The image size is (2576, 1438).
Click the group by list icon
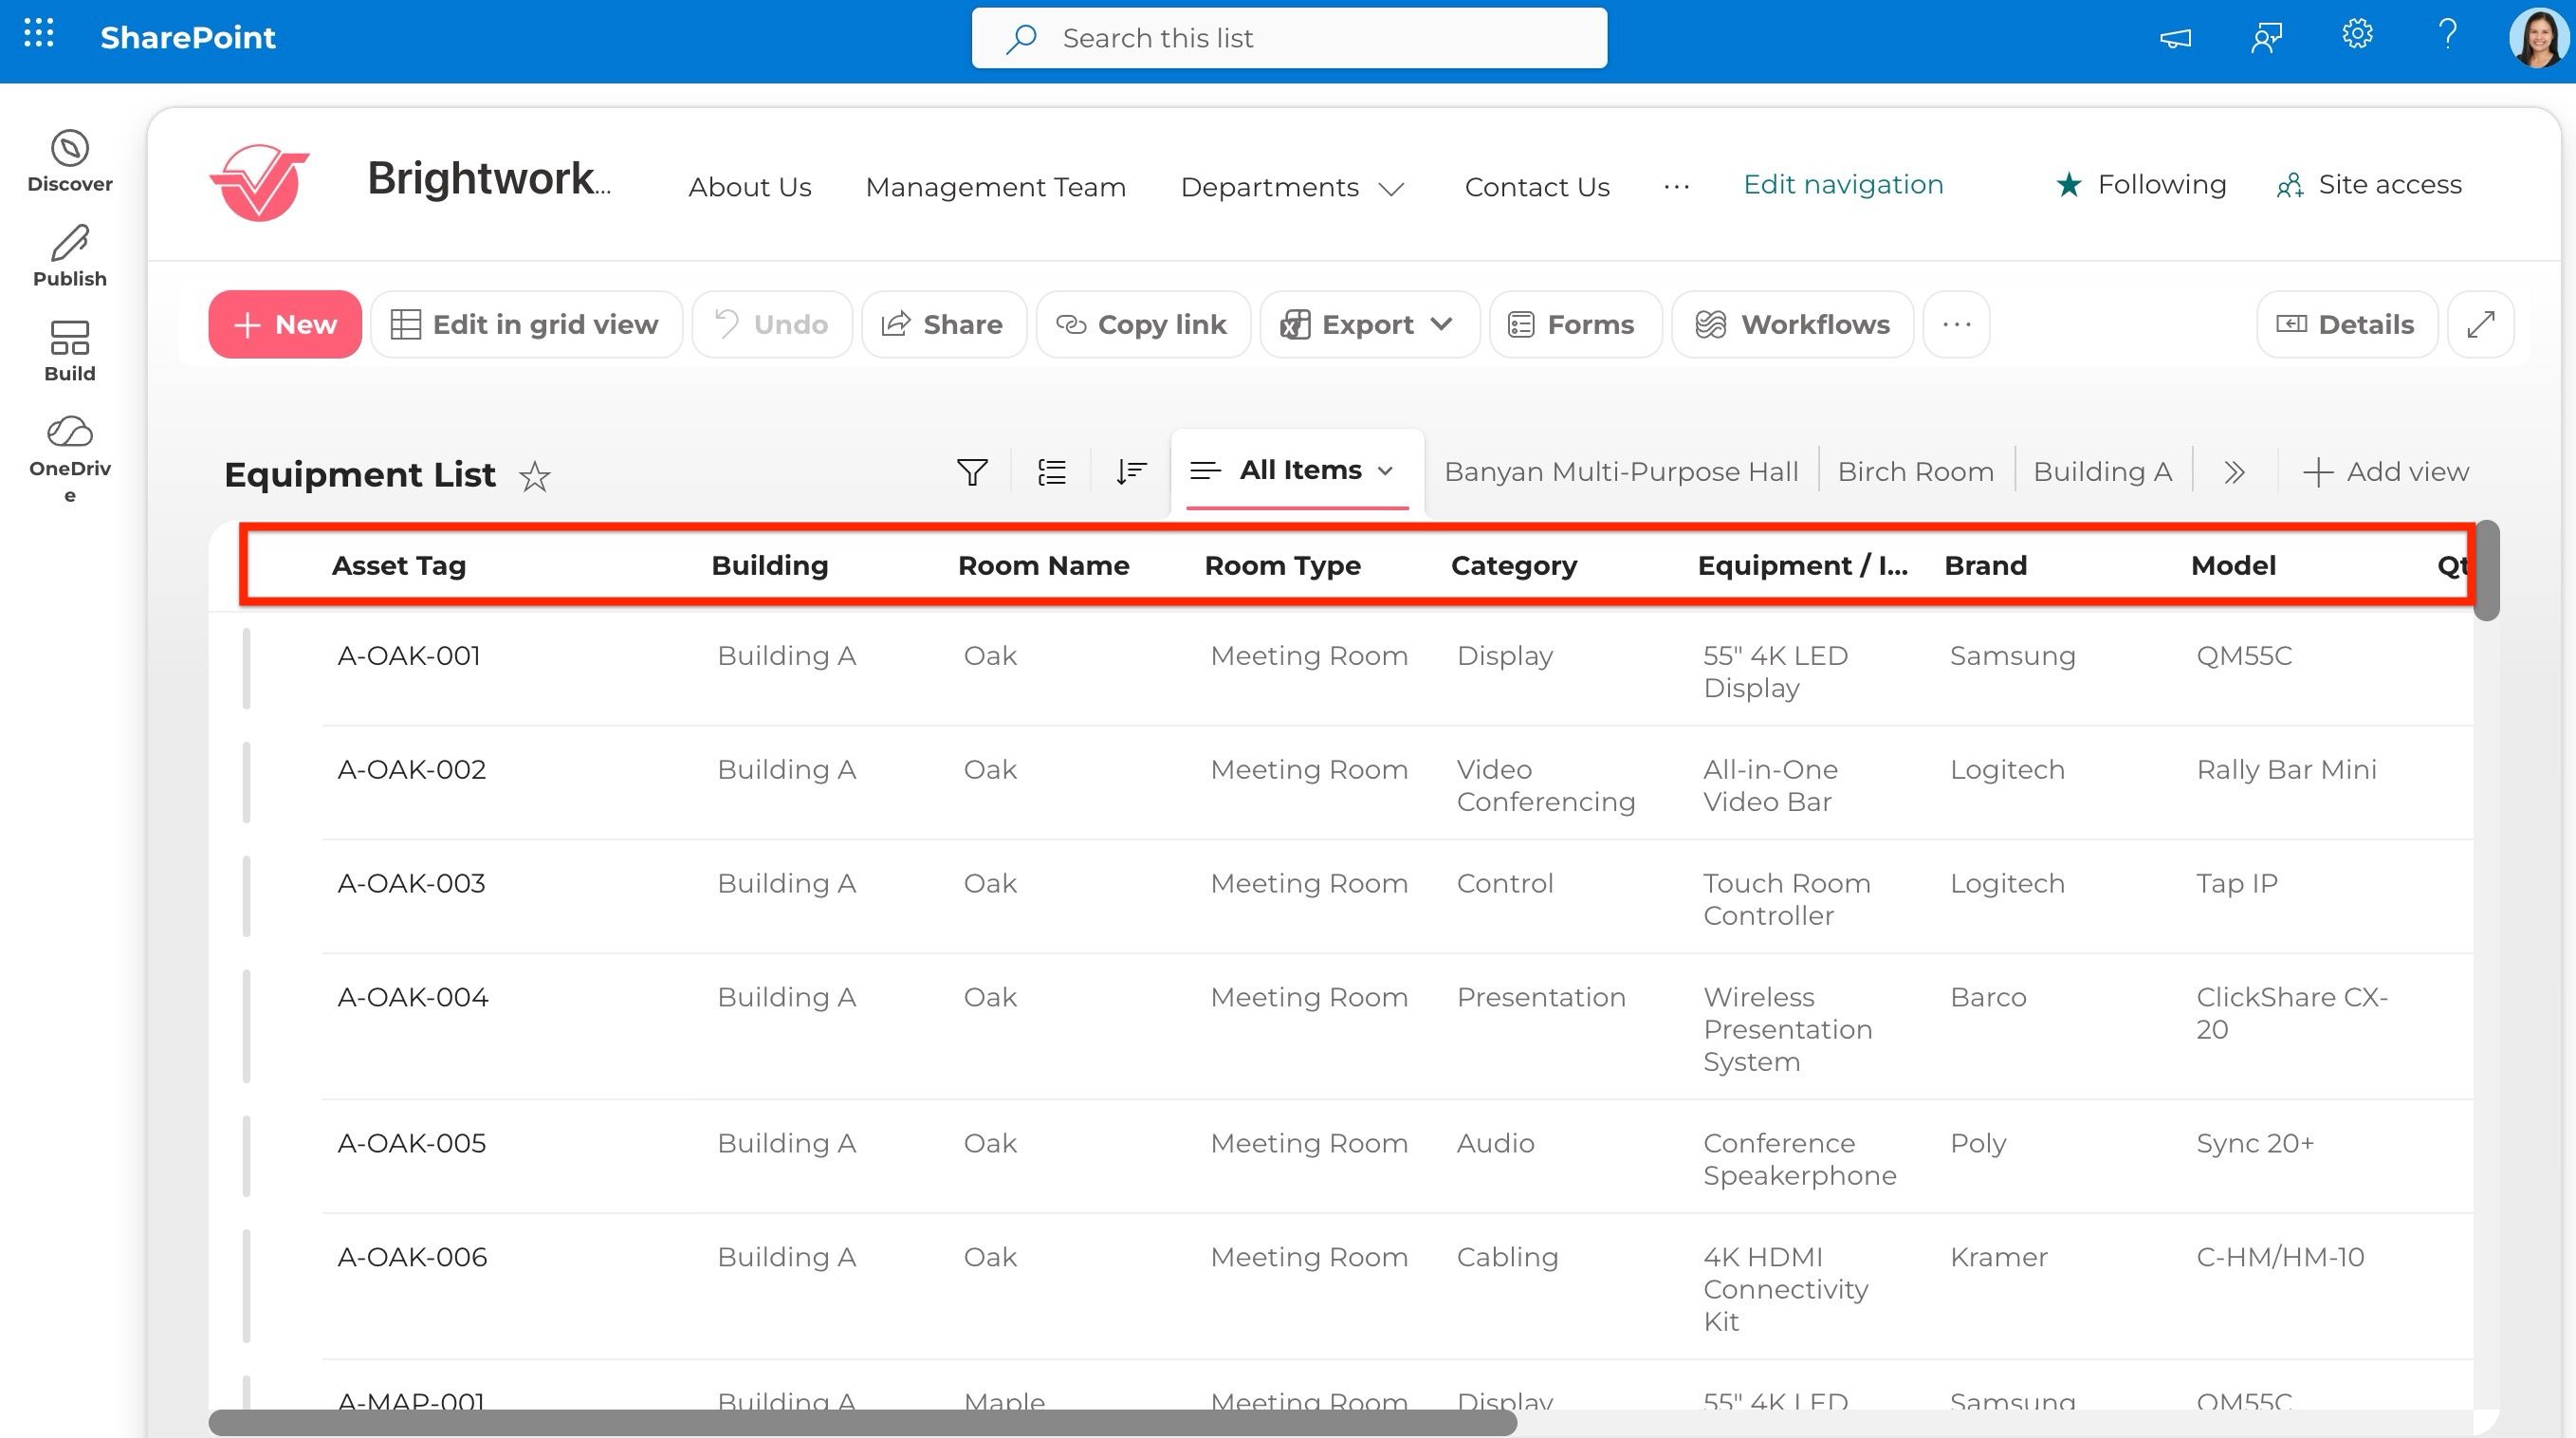tap(1052, 472)
